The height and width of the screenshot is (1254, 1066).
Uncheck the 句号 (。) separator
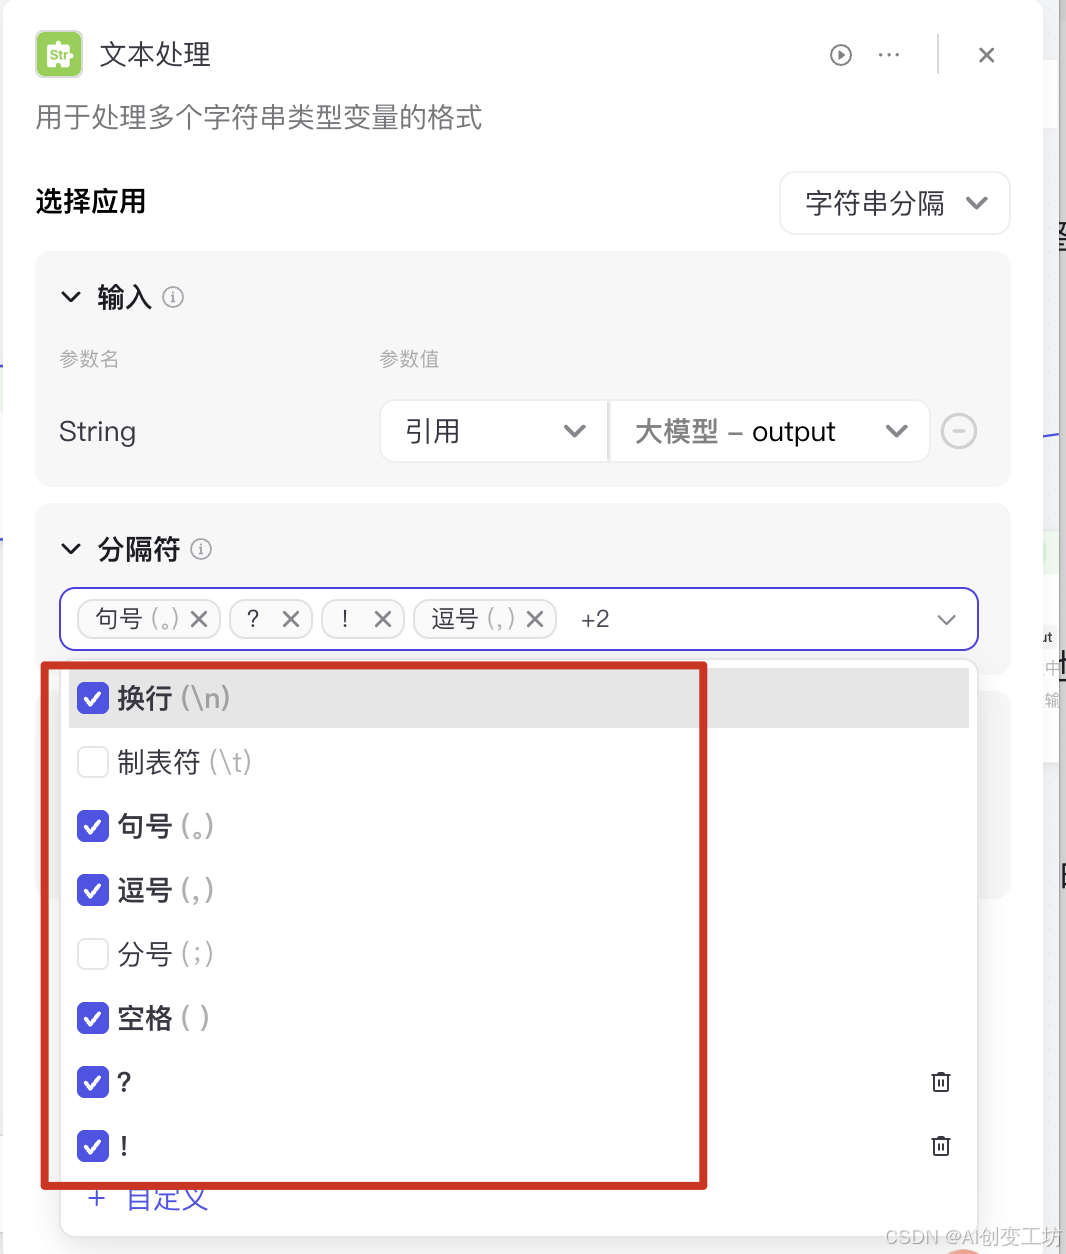(x=93, y=826)
